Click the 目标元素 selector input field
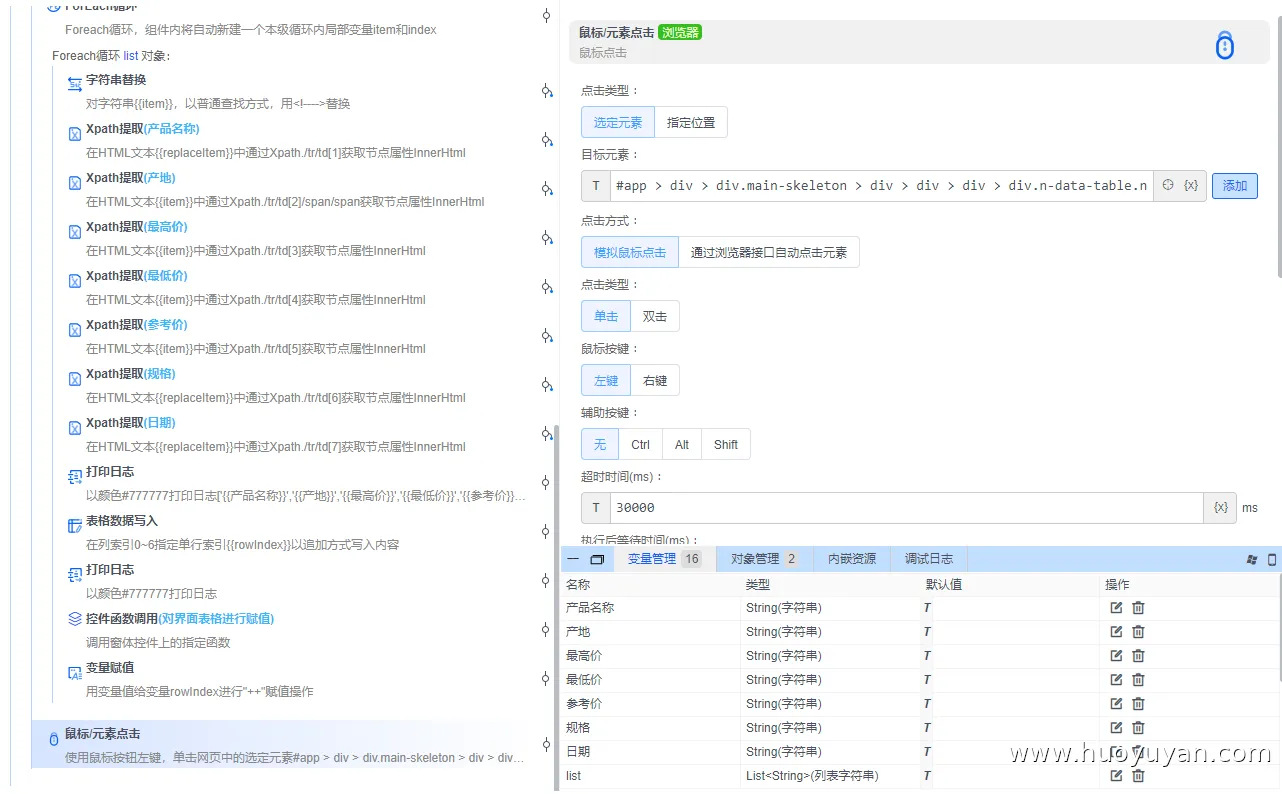The height and width of the screenshot is (794, 1282). tap(881, 186)
